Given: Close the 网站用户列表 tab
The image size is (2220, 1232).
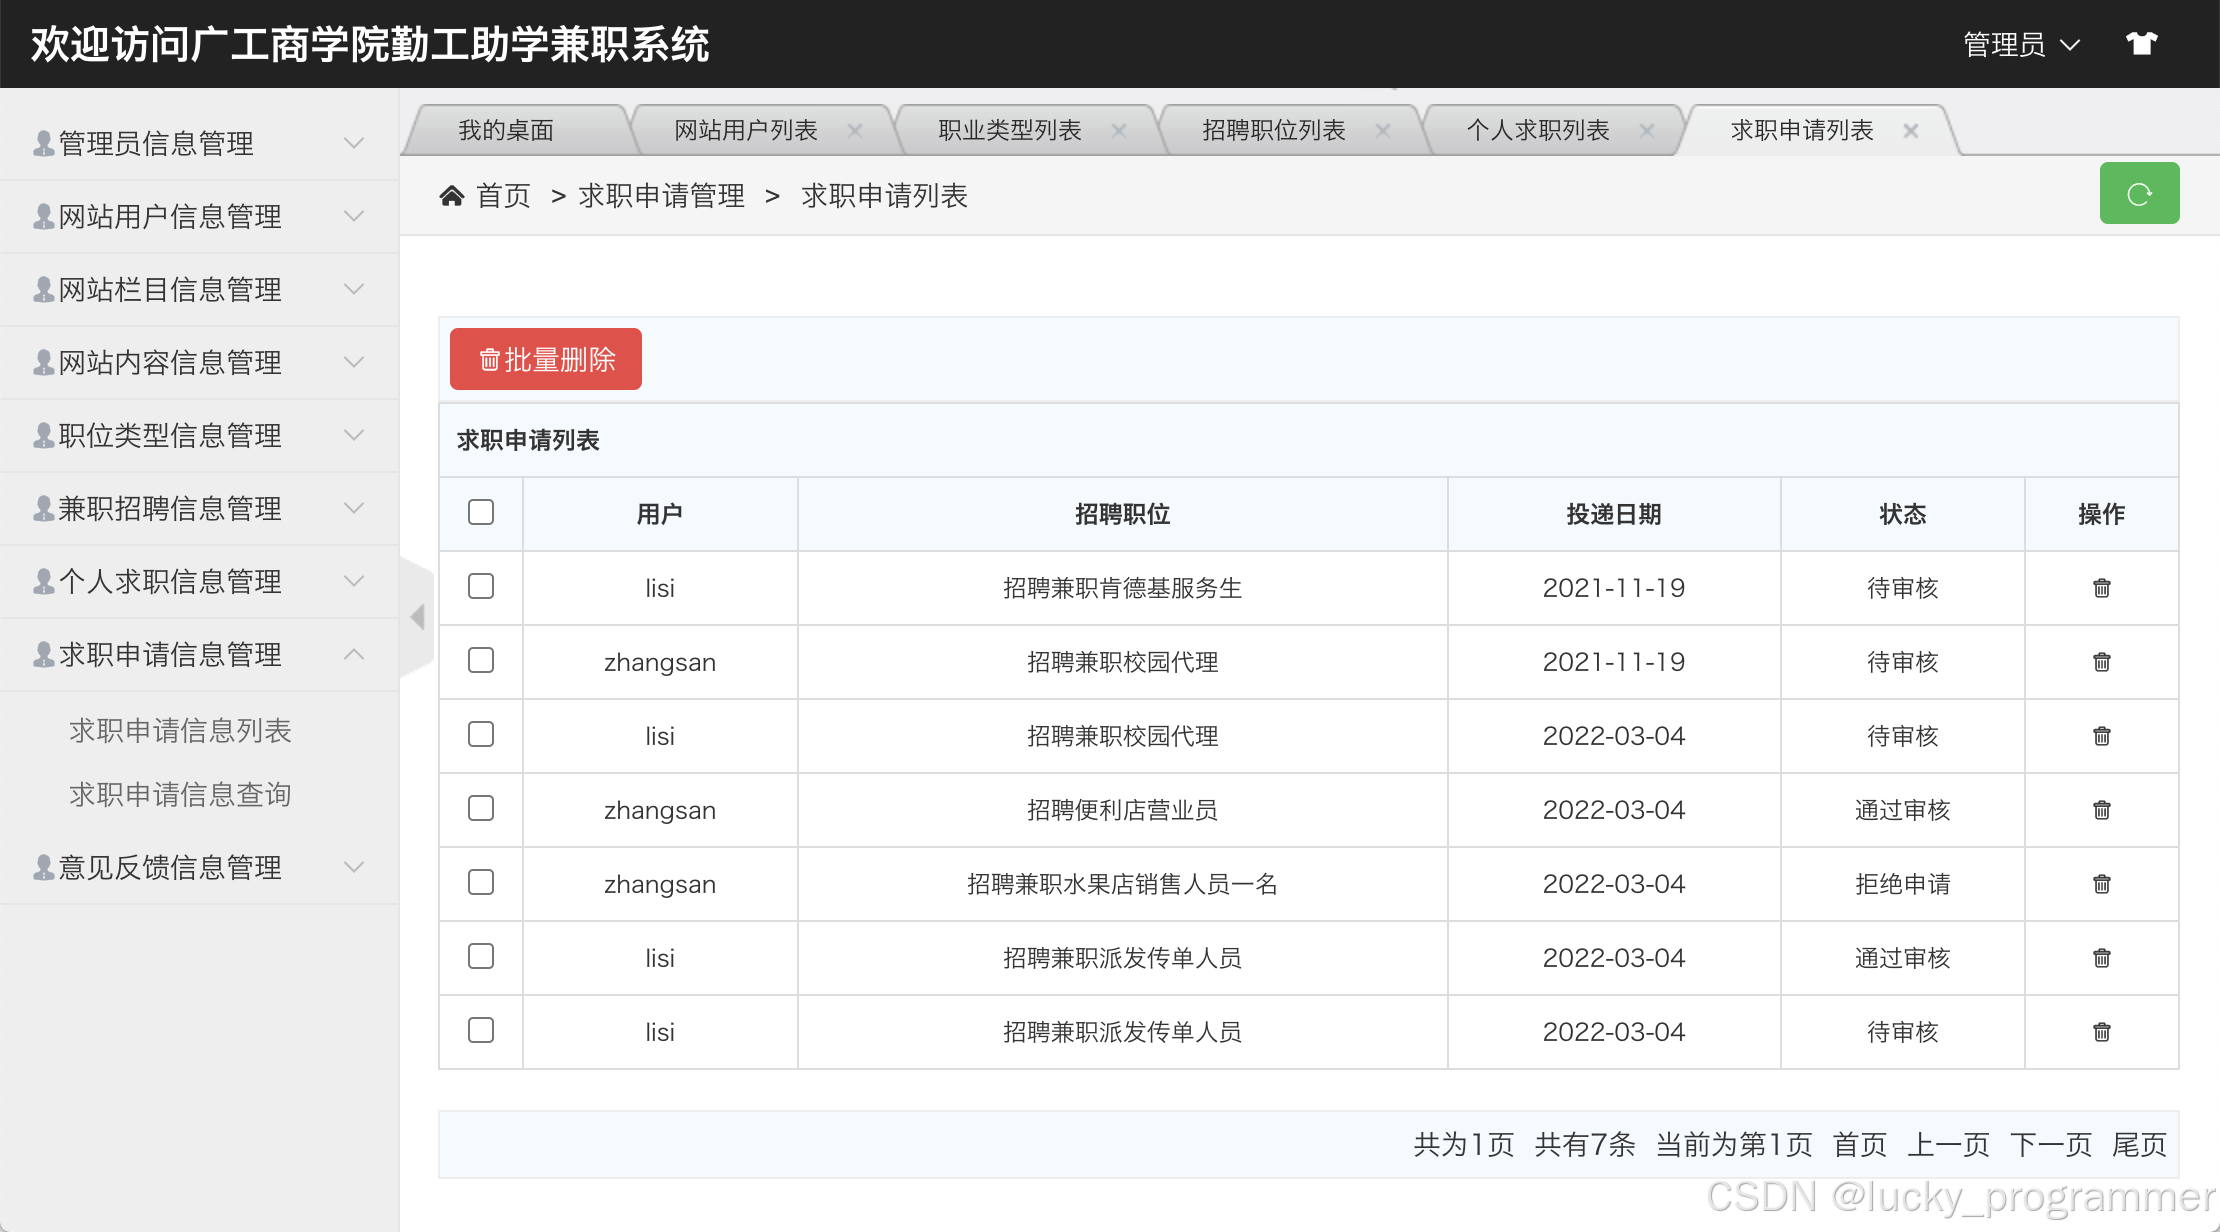Looking at the screenshot, I should pos(855,131).
